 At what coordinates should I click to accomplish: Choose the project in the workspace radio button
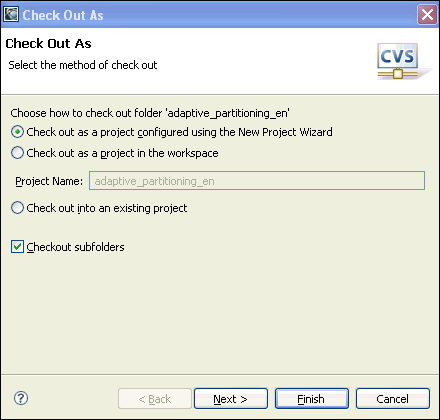click(x=17, y=153)
